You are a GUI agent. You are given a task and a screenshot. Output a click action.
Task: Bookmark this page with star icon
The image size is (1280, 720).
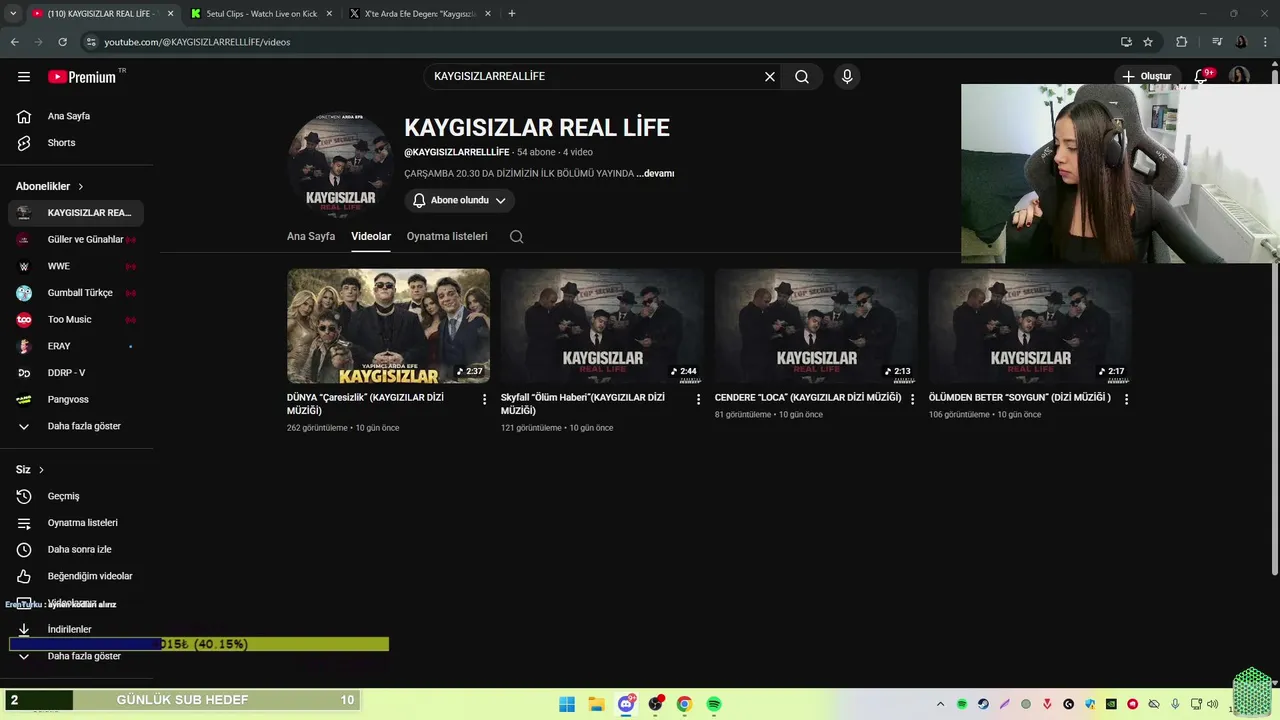click(x=1148, y=42)
